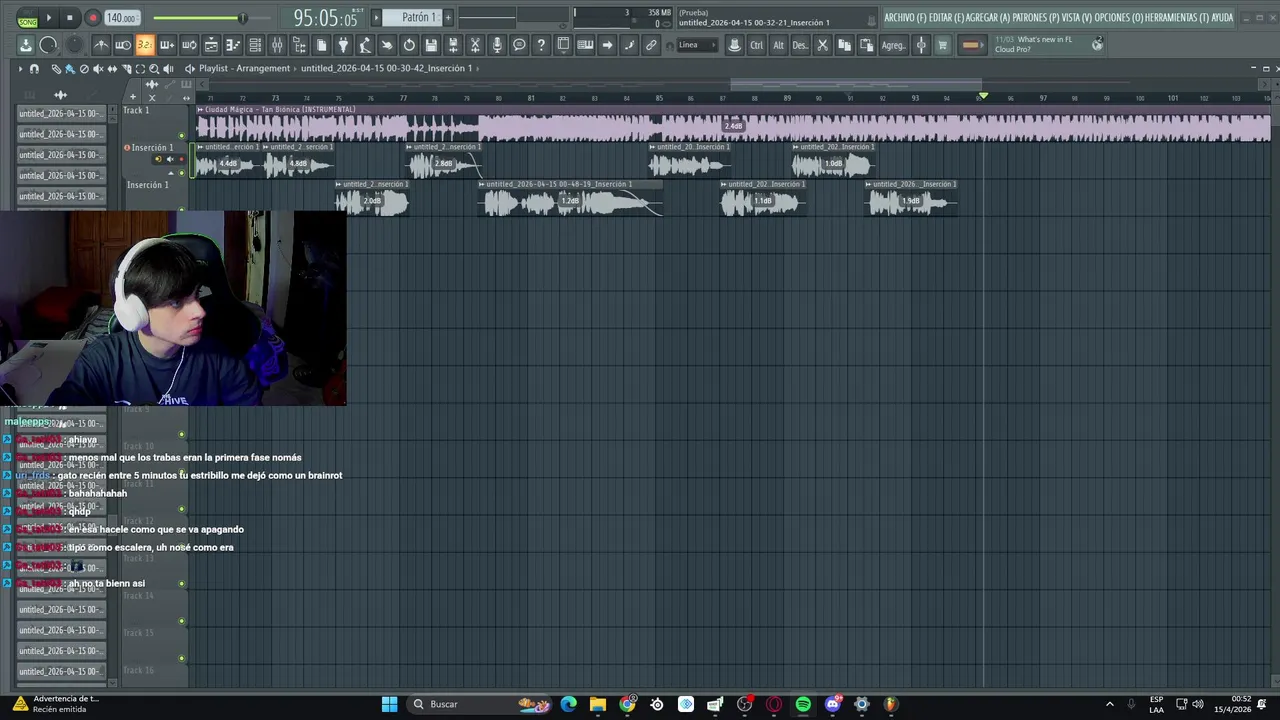Open undo history icon
1280x720 pixels.
click(409, 45)
